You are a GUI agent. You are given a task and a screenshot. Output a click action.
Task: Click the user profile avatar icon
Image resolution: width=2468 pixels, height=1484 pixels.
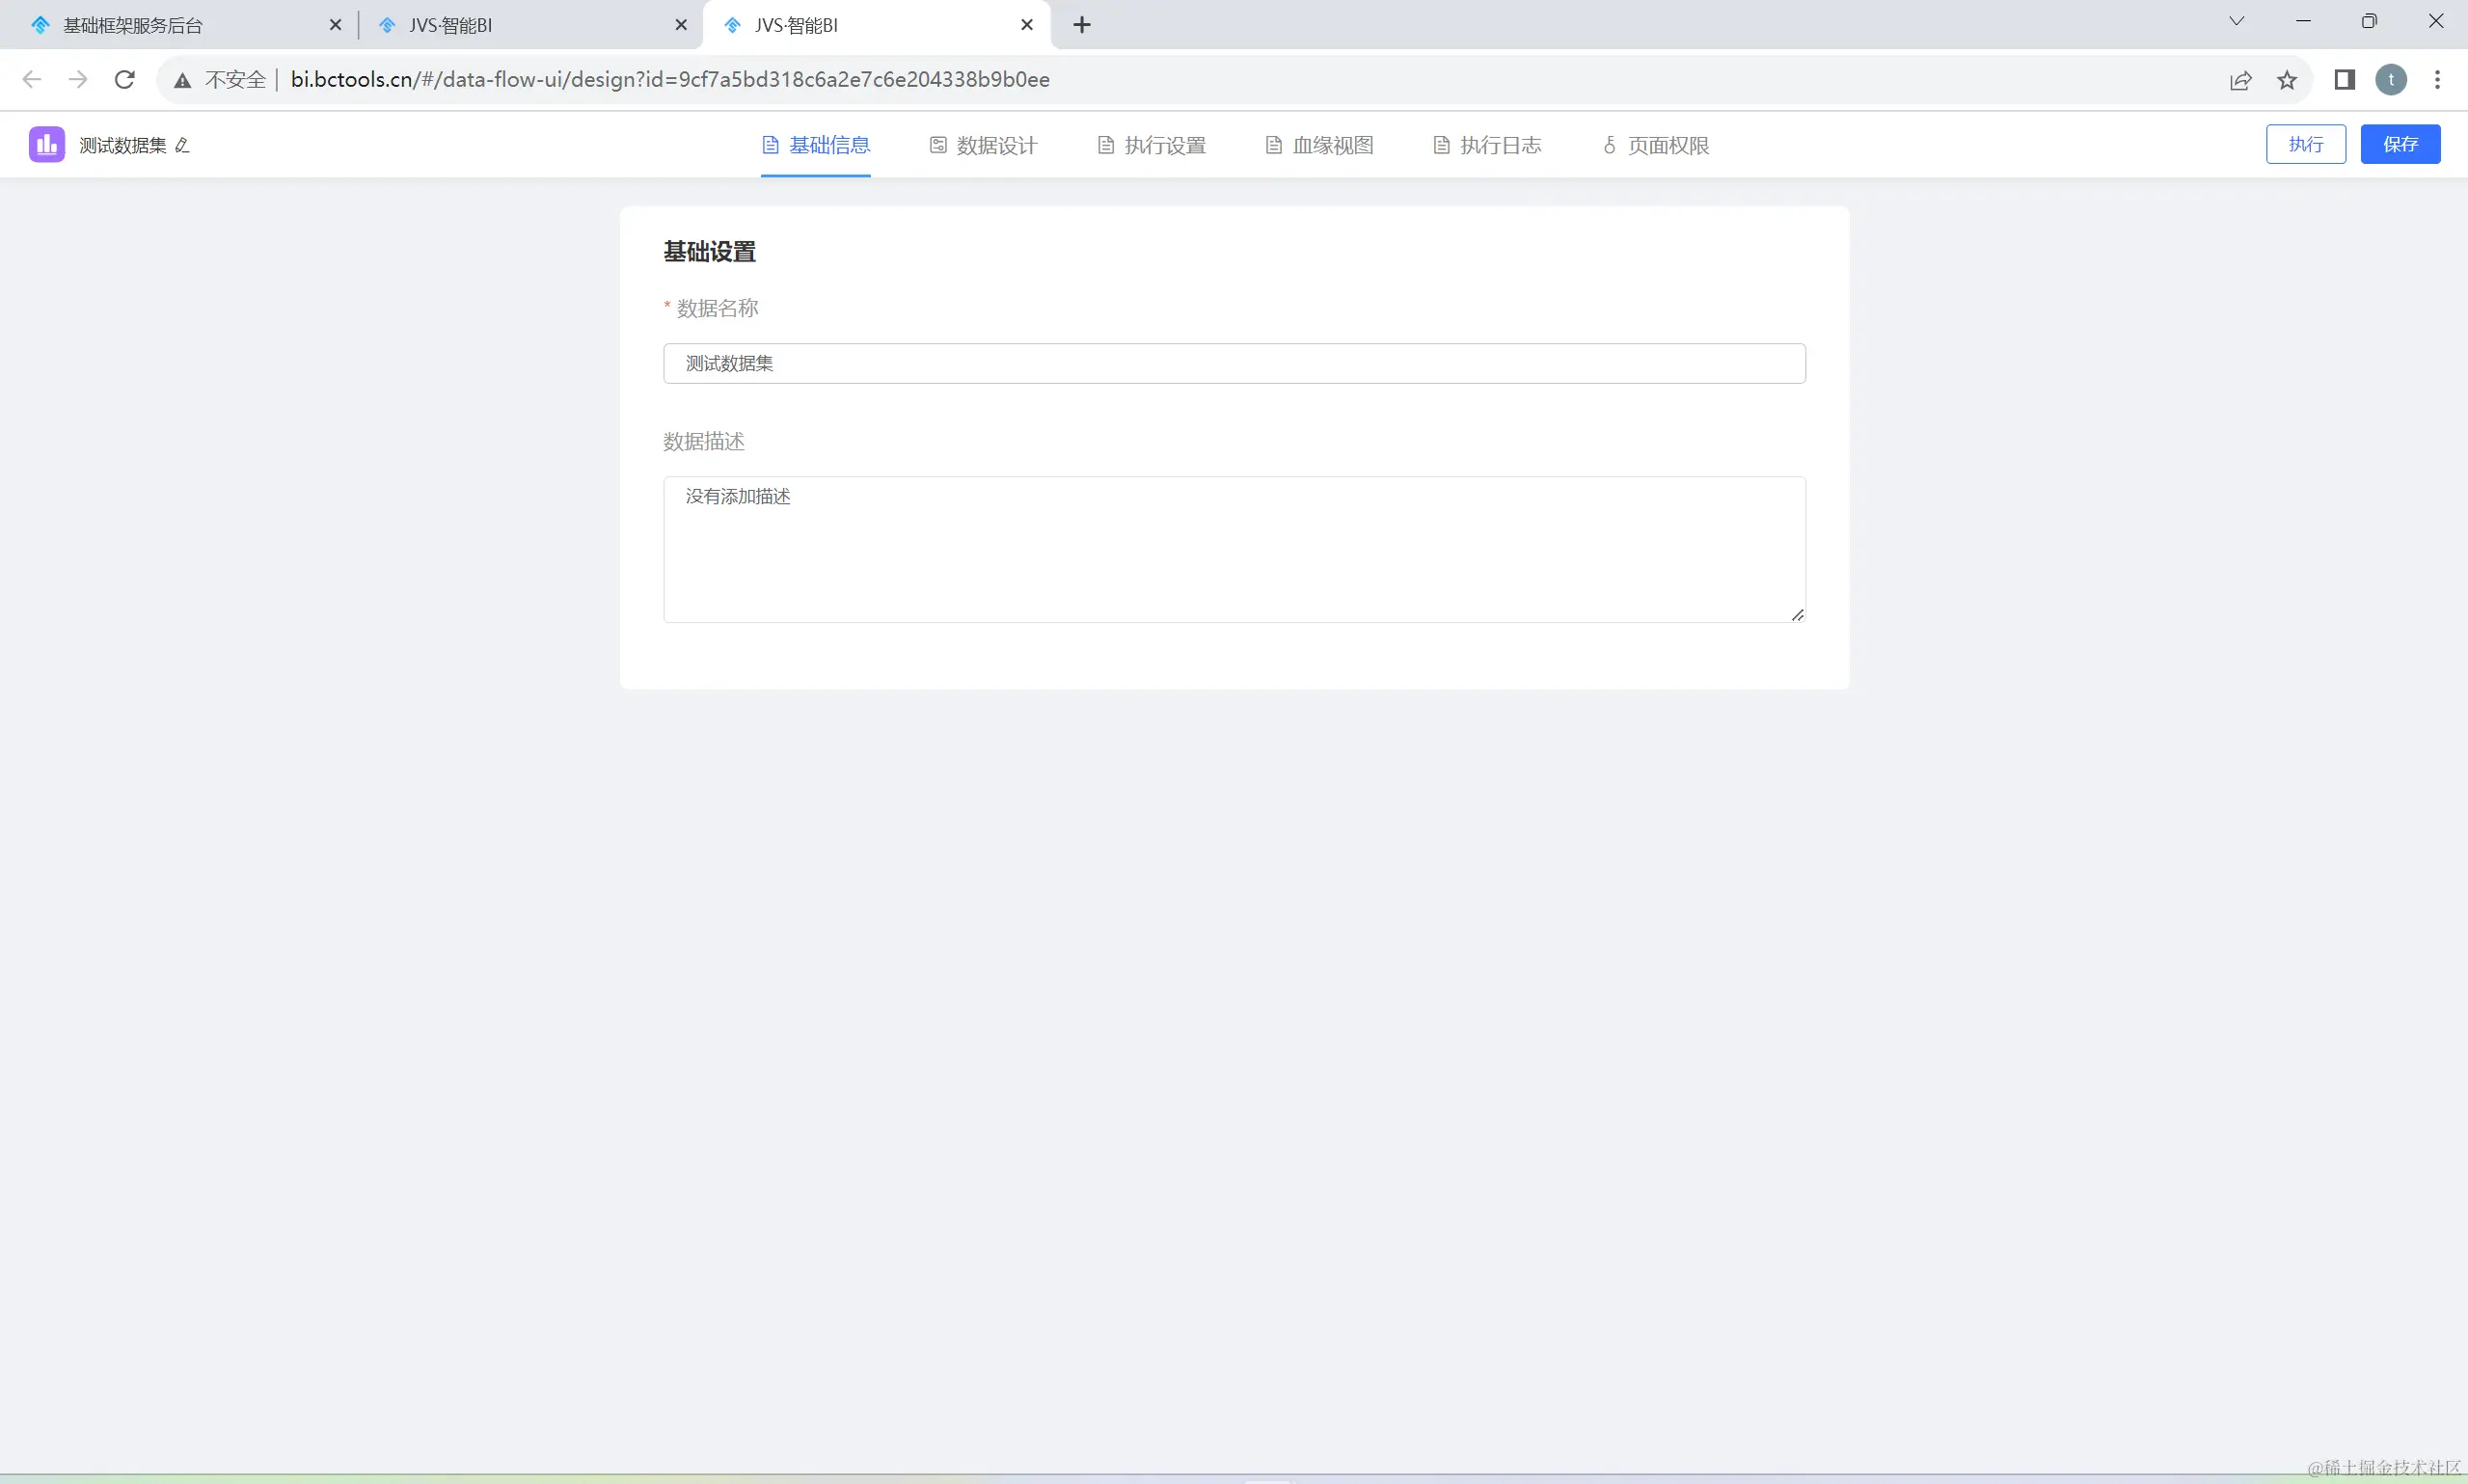tap(2391, 80)
